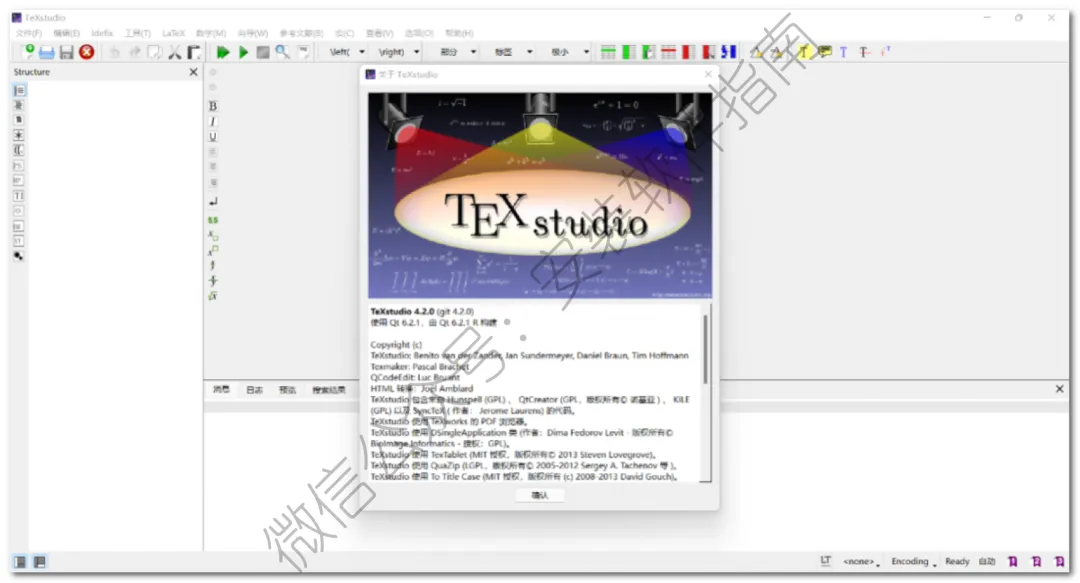Open the 编辑(E) menu
This screenshot has height=583, width=1080.
click(x=67, y=33)
